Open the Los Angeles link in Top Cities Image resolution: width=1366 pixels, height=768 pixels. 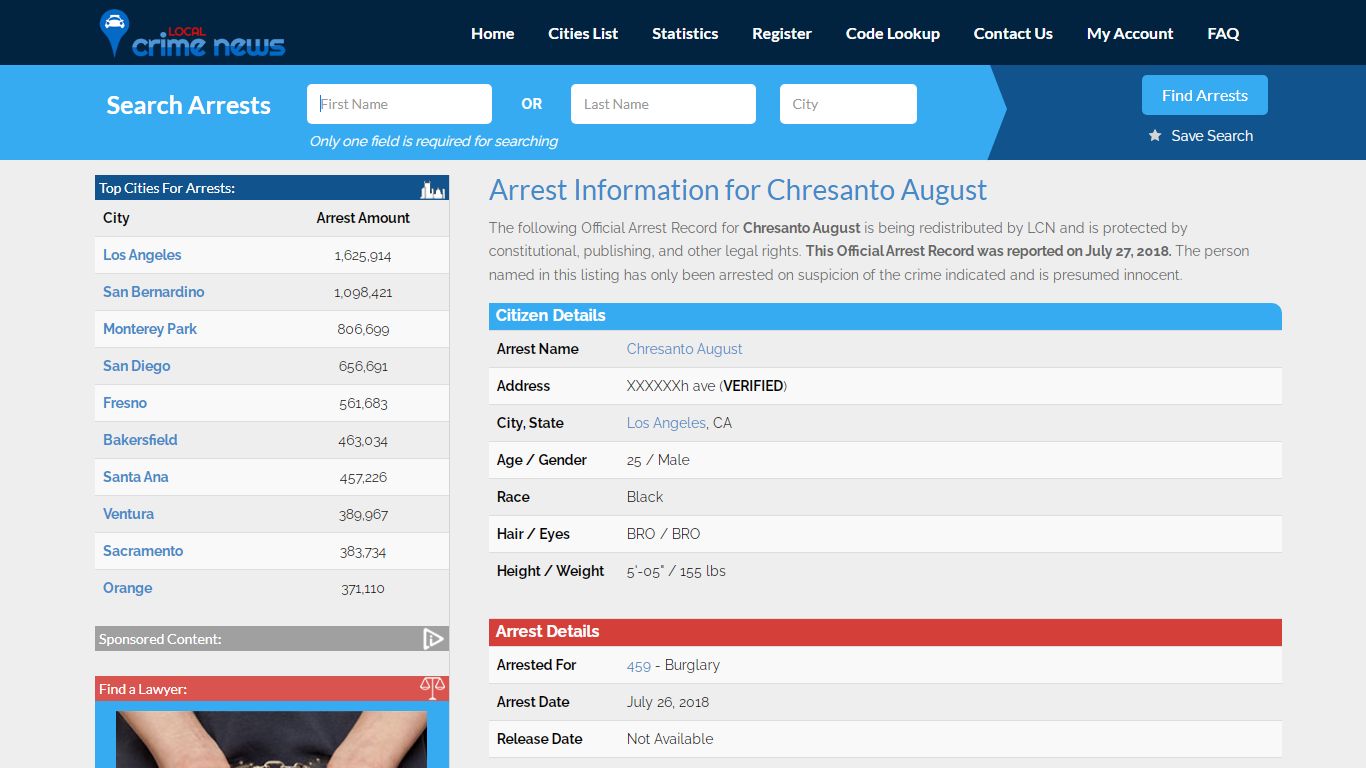142,255
